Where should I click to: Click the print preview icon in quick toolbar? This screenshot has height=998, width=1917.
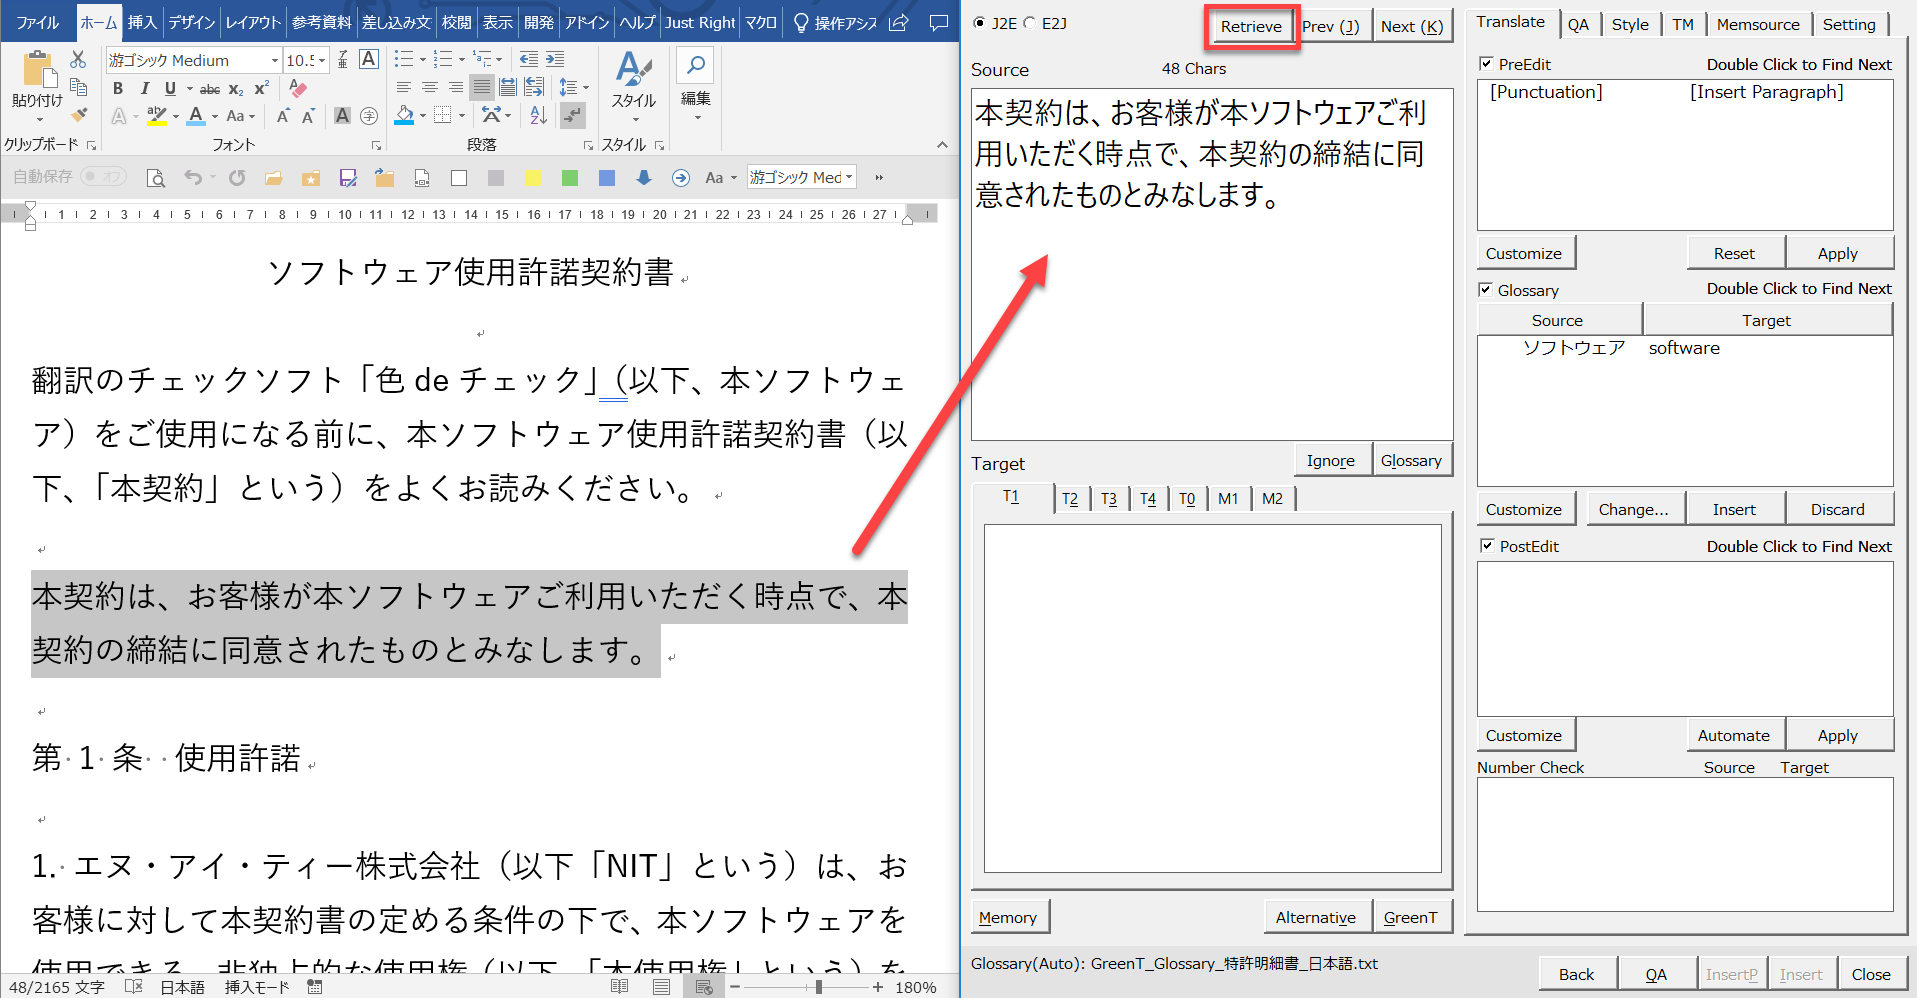pos(156,178)
